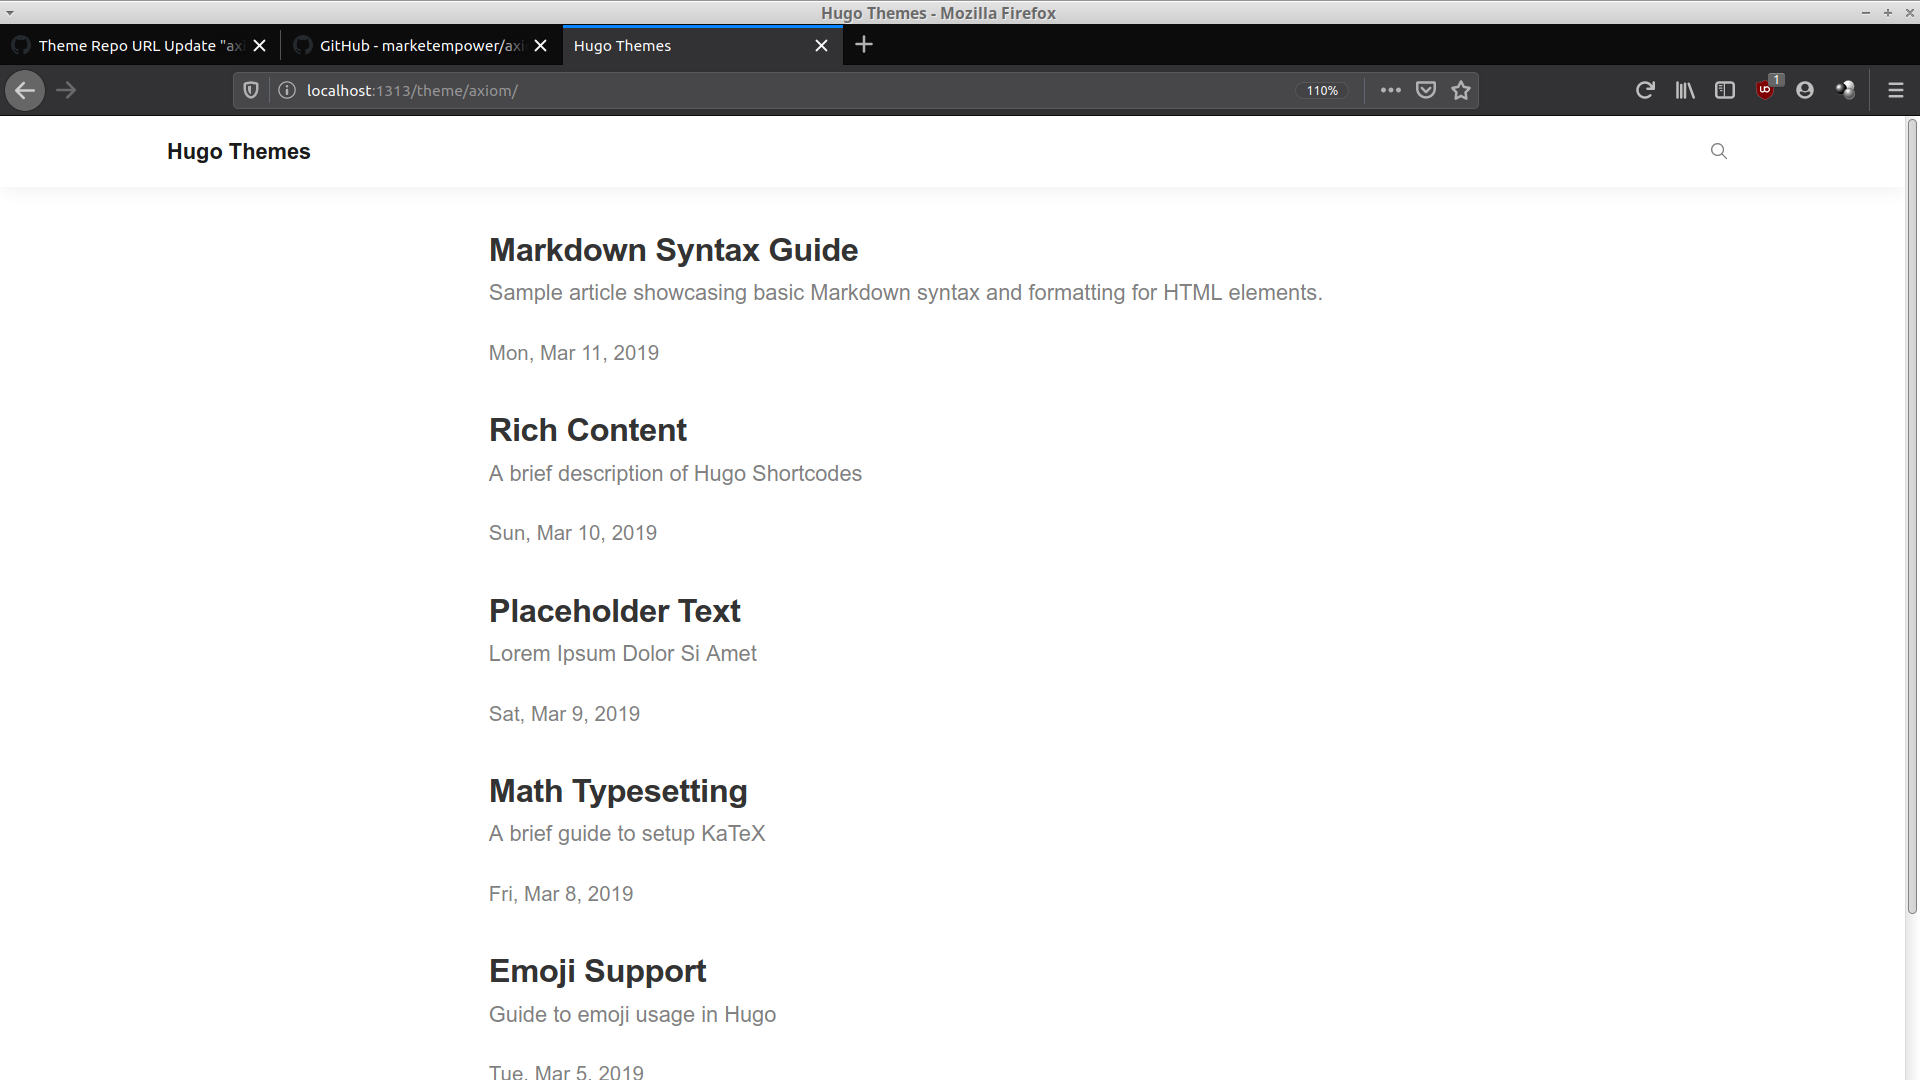
Task: Click inside the address bar
Action: (x=700, y=90)
